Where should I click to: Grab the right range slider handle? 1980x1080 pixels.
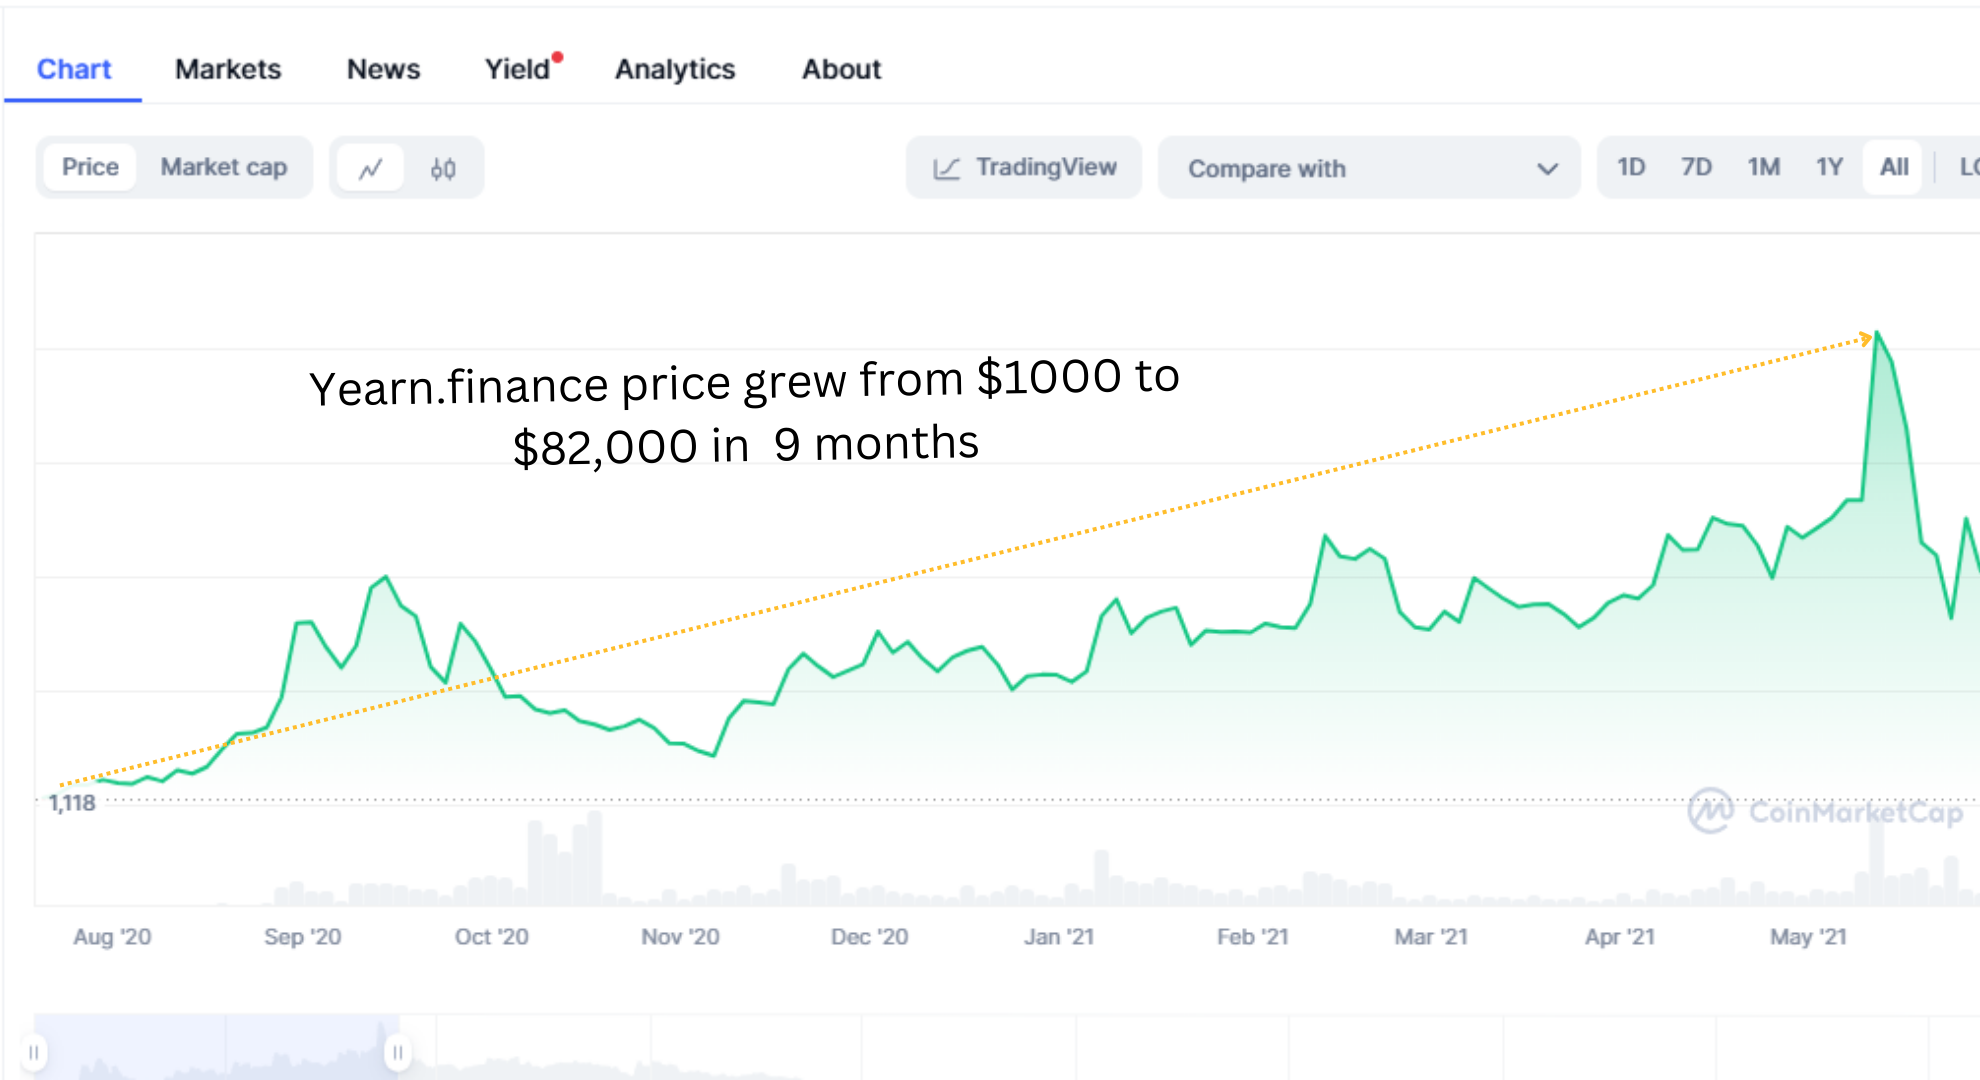point(398,1052)
